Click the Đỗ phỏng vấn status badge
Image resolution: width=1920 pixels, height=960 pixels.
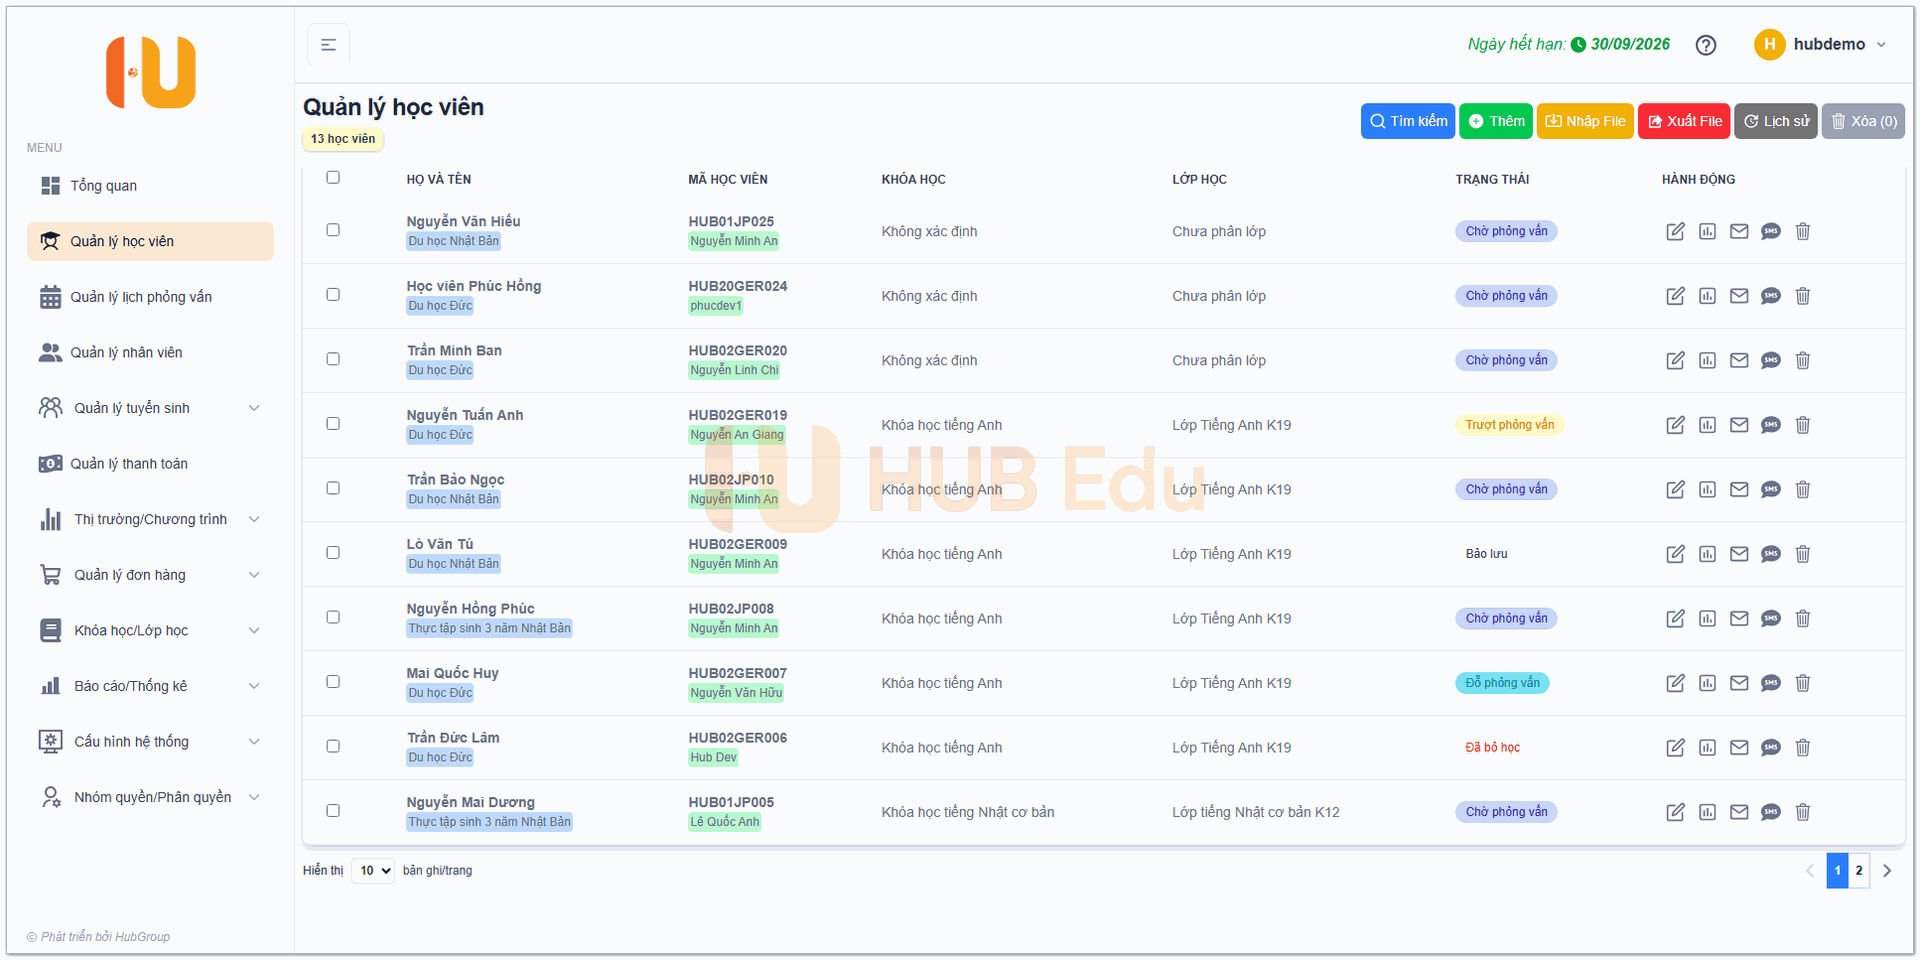click(1502, 683)
